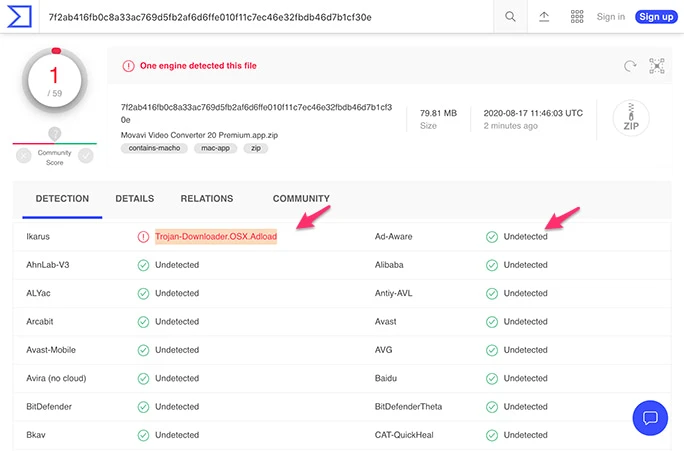Viewport: 684px width, 451px height.
Task: Open the COMMUNITY tab
Action: tap(301, 199)
